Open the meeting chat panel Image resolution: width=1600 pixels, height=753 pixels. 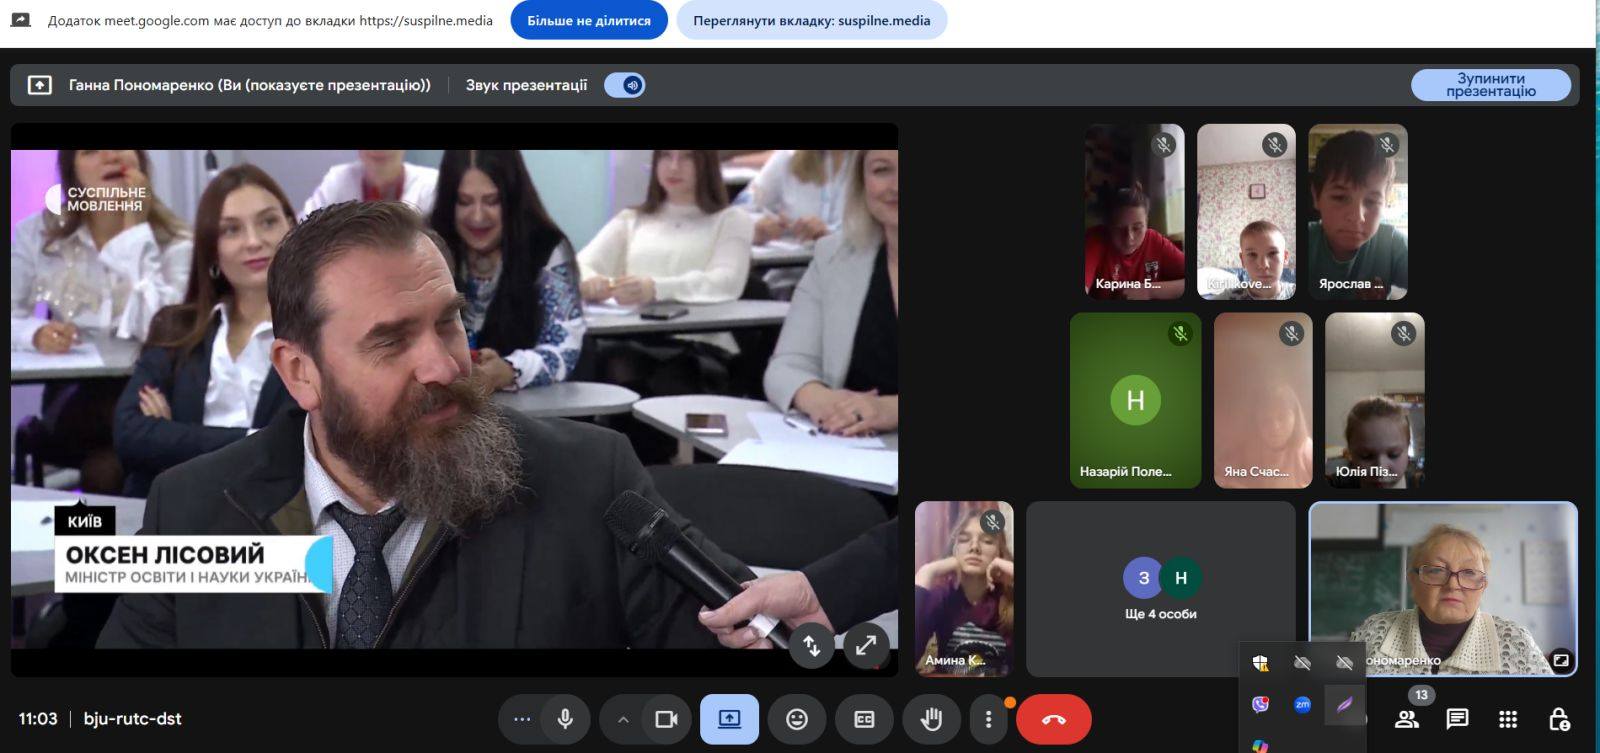tap(1457, 719)
